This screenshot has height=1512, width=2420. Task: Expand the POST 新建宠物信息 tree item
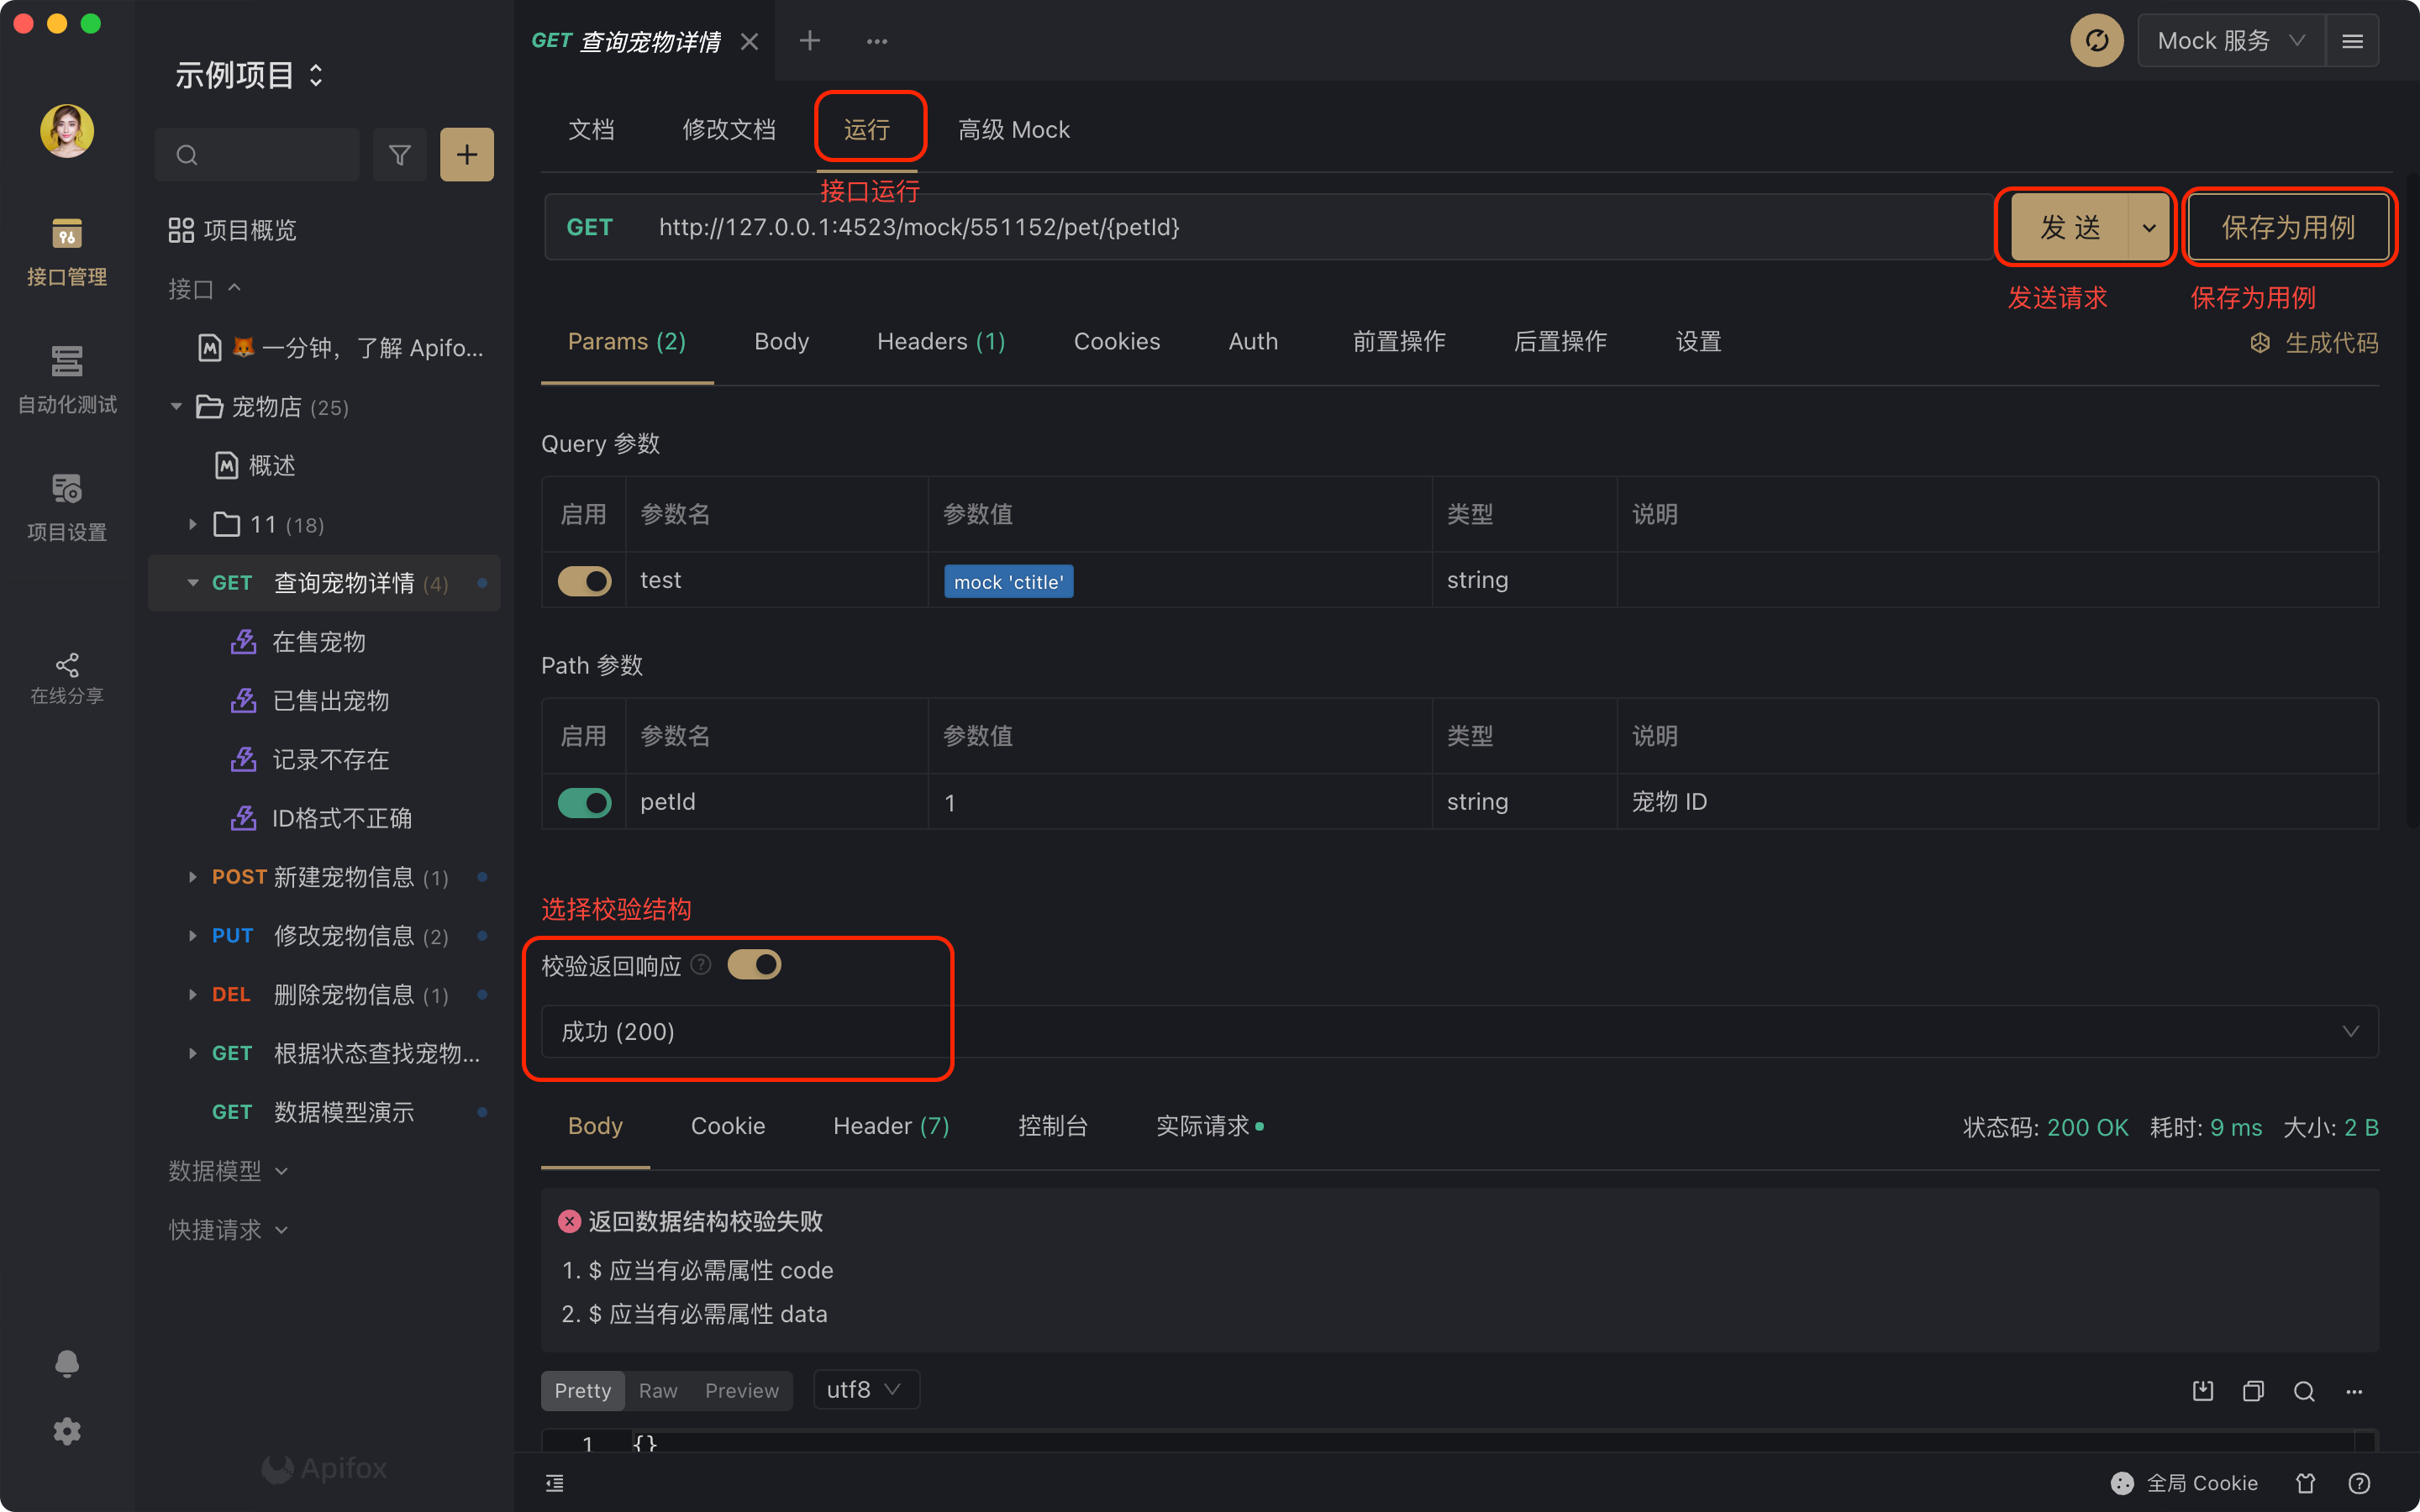click(x=192, y=877)
